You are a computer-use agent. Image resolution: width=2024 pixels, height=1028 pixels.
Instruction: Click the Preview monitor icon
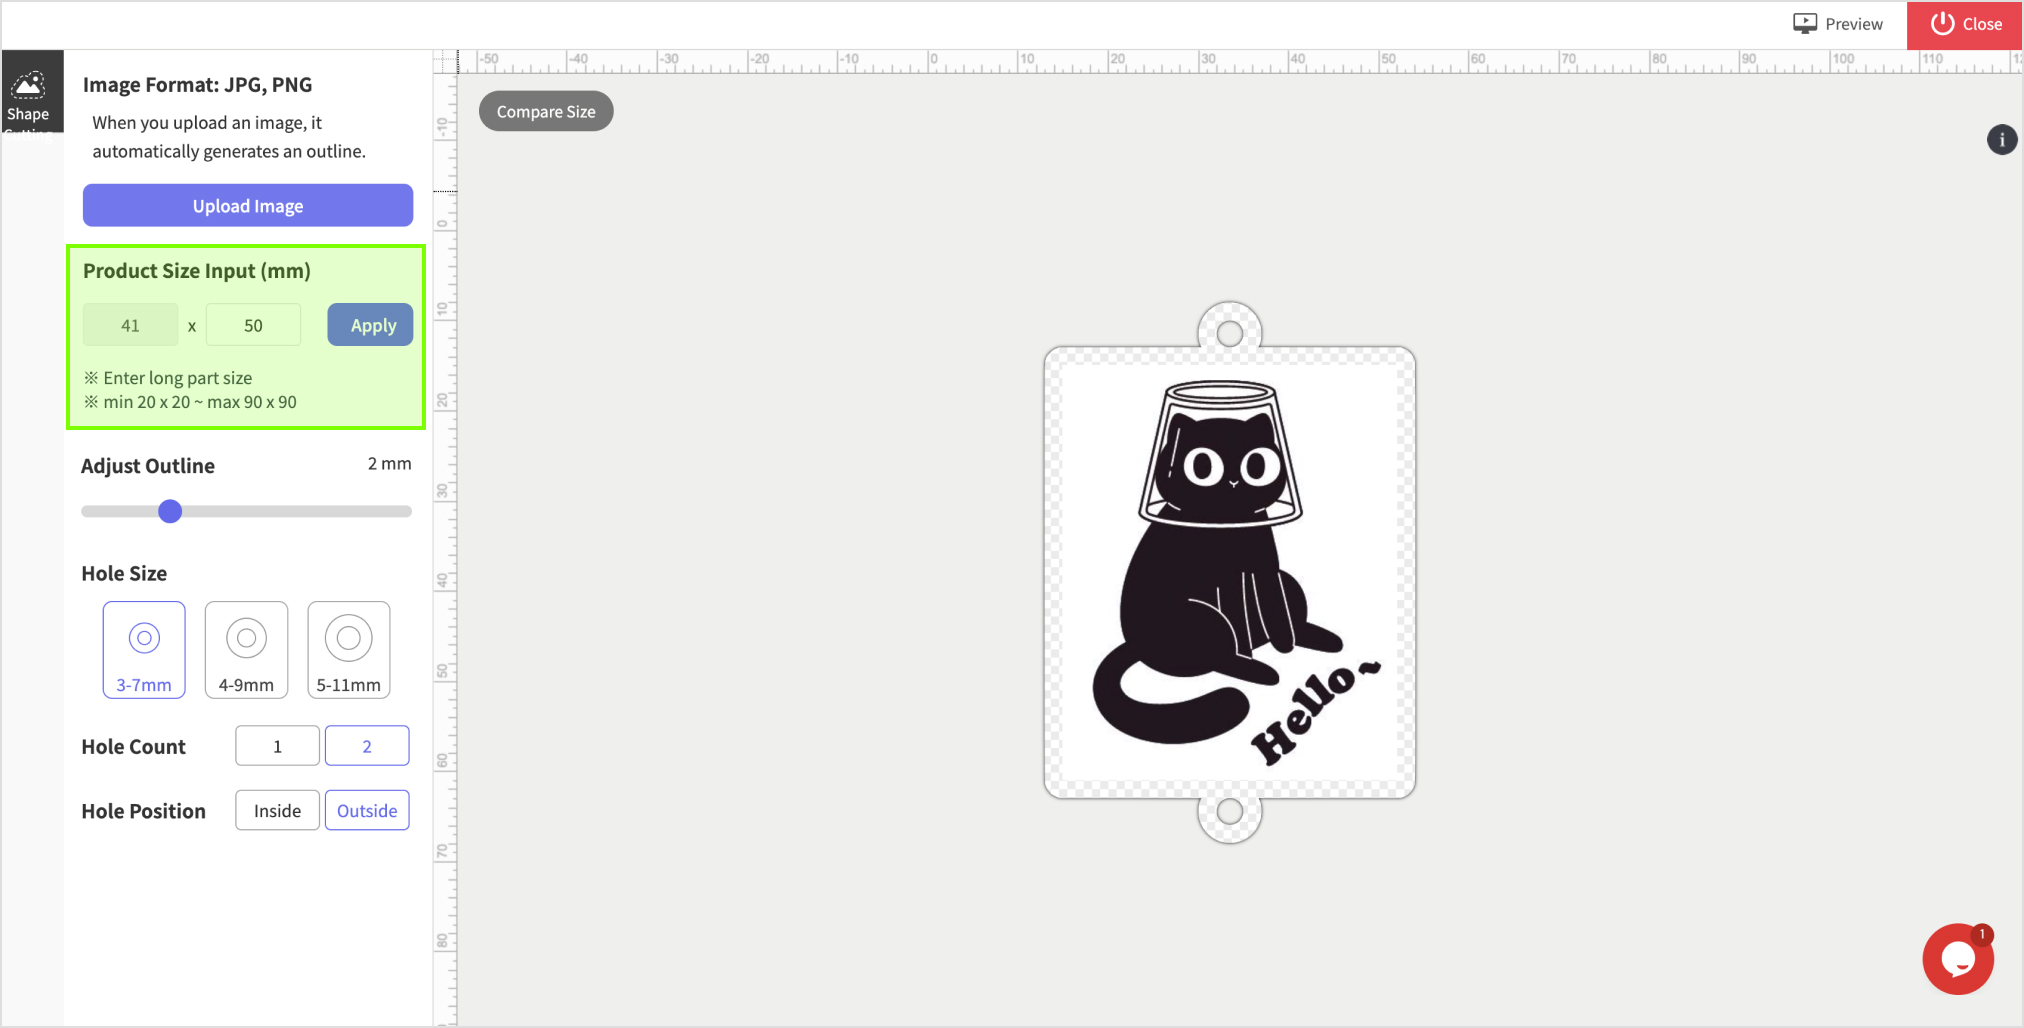coord(1804,24)
